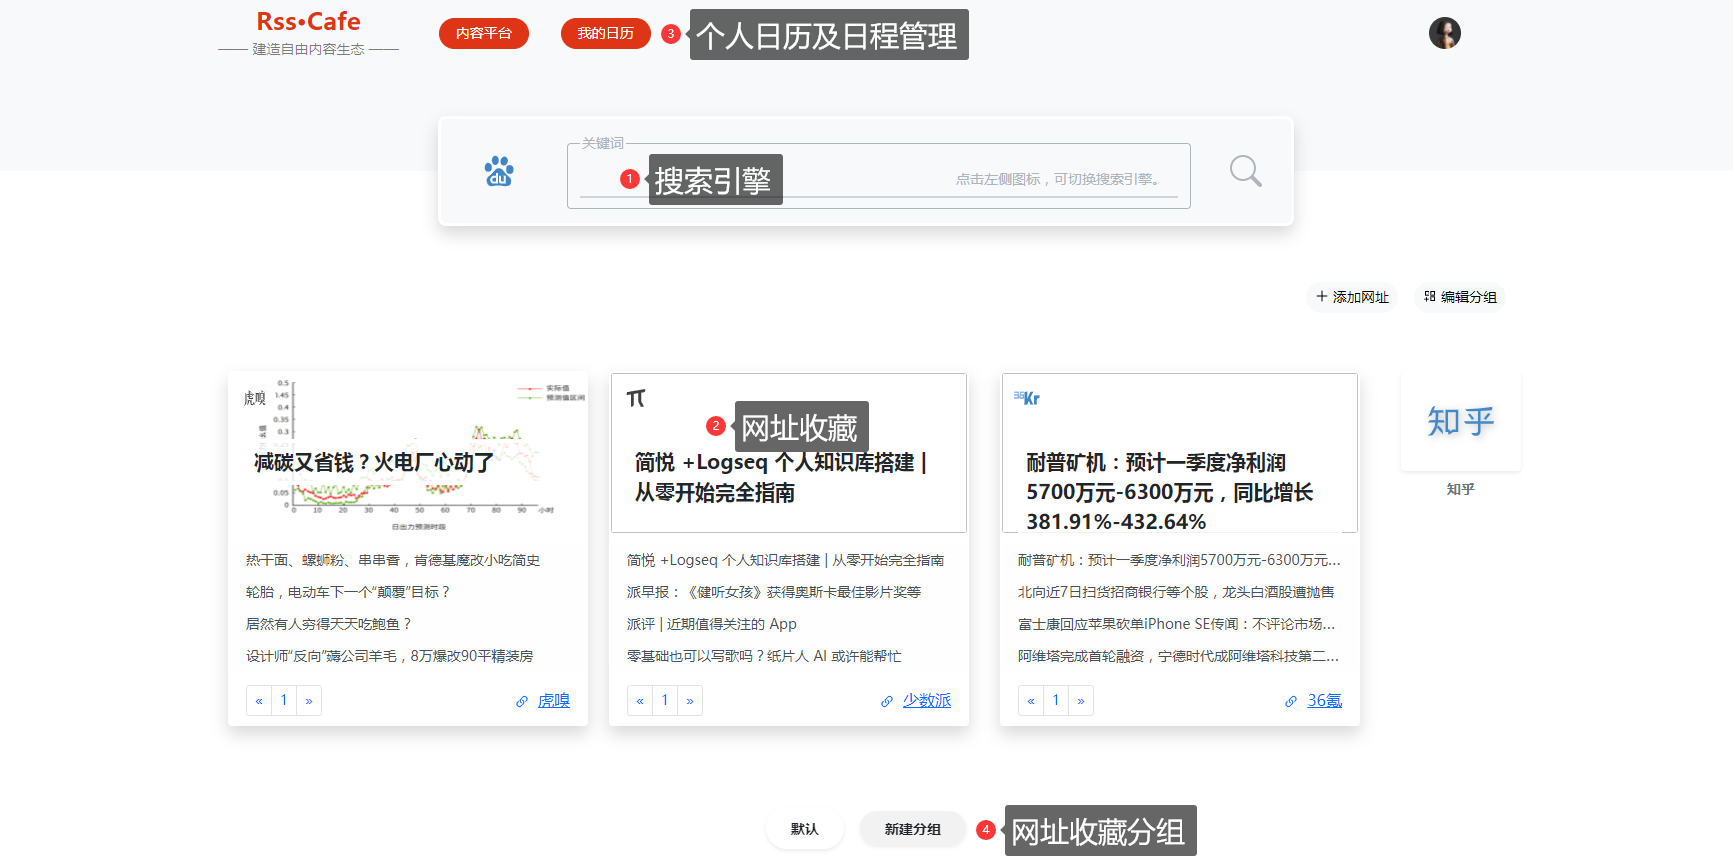This screenshot has height=862, width=1733.
Task: Click the 36Kr logo icon on card
Action: click(x=1027, y=398)
